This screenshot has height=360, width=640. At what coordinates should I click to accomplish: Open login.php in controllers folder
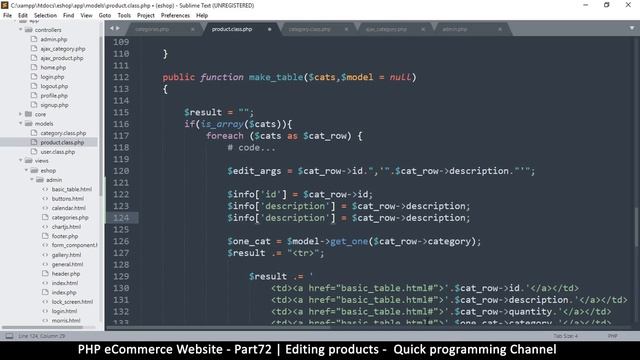(52, 77)
